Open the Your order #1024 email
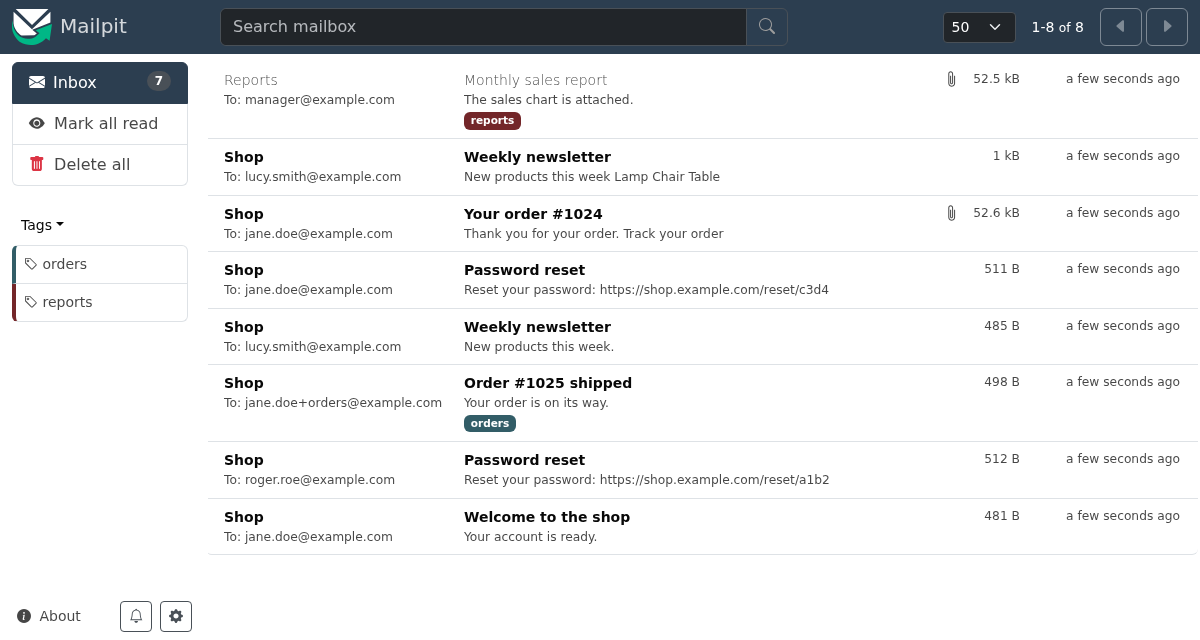 [702, 224]
